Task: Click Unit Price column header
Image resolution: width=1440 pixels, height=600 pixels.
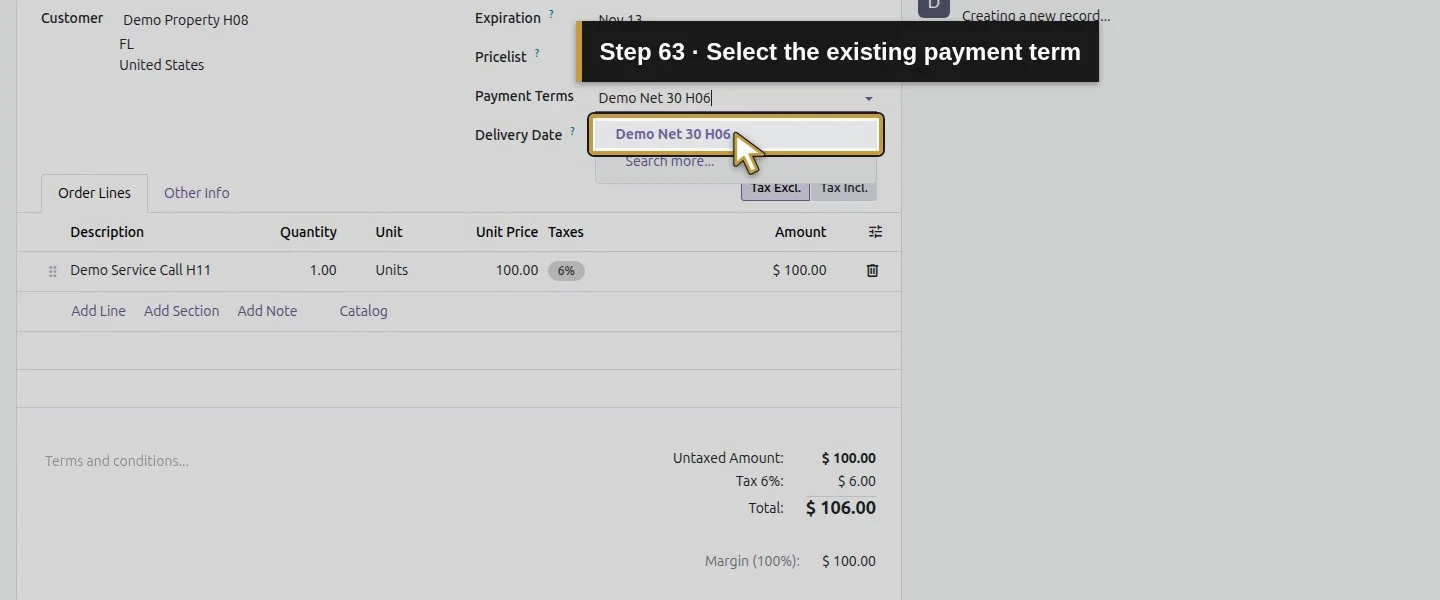Action: pos(507,232)
